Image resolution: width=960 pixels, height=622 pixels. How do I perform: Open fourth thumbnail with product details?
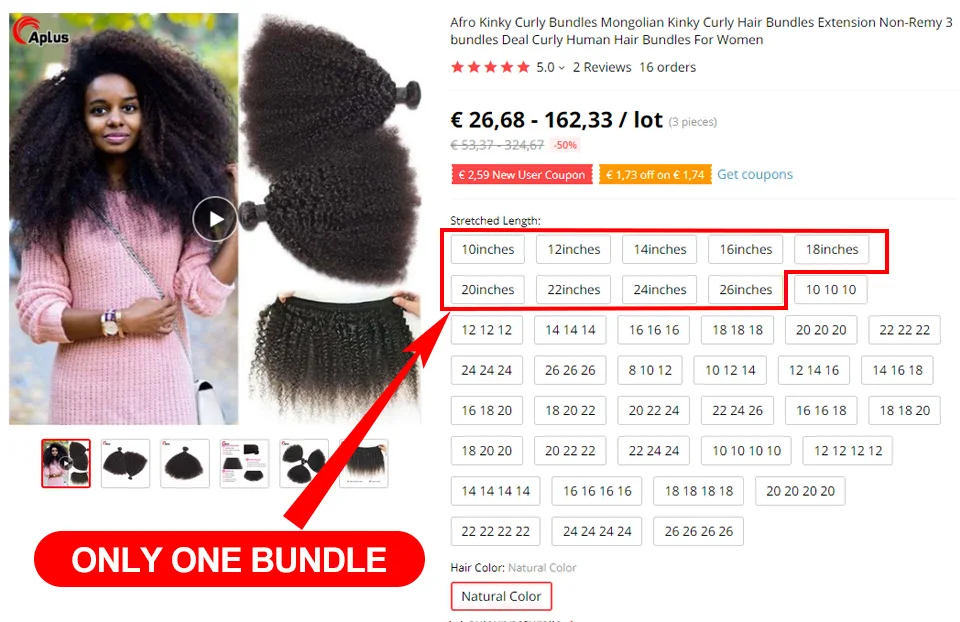(x=244, y=463)
